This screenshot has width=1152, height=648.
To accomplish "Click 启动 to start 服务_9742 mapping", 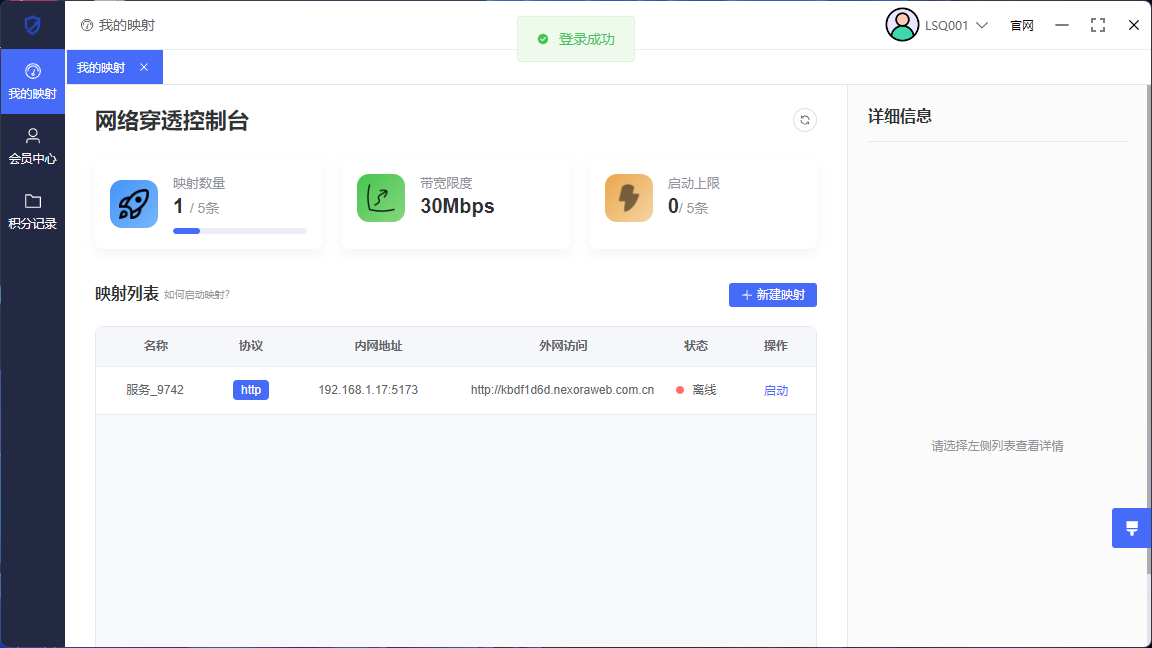I will [x=775, y=391].
